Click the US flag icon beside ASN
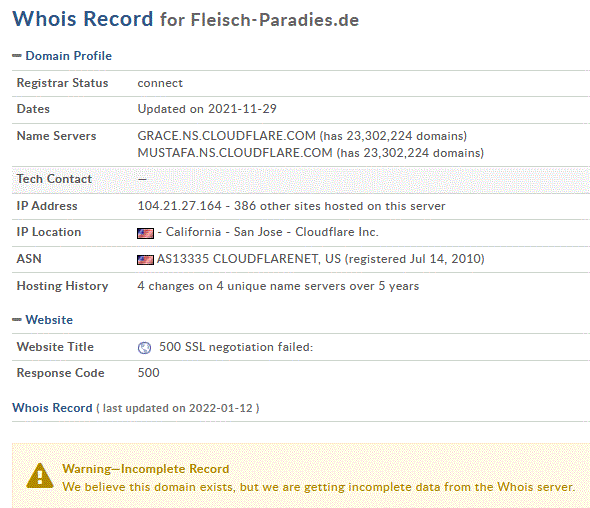Viewport: 590px width, 508px height. pos(145,260)
